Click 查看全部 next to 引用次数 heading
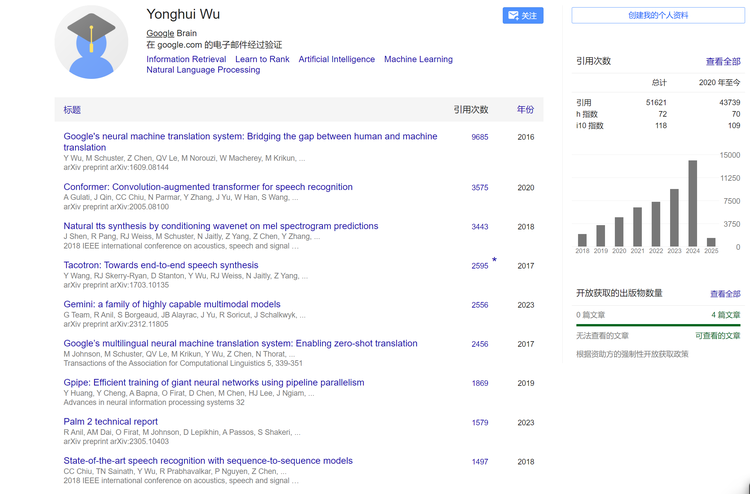The width and height of the screenshot is (750, 494). pyautogui.click(x=723, y=61)
